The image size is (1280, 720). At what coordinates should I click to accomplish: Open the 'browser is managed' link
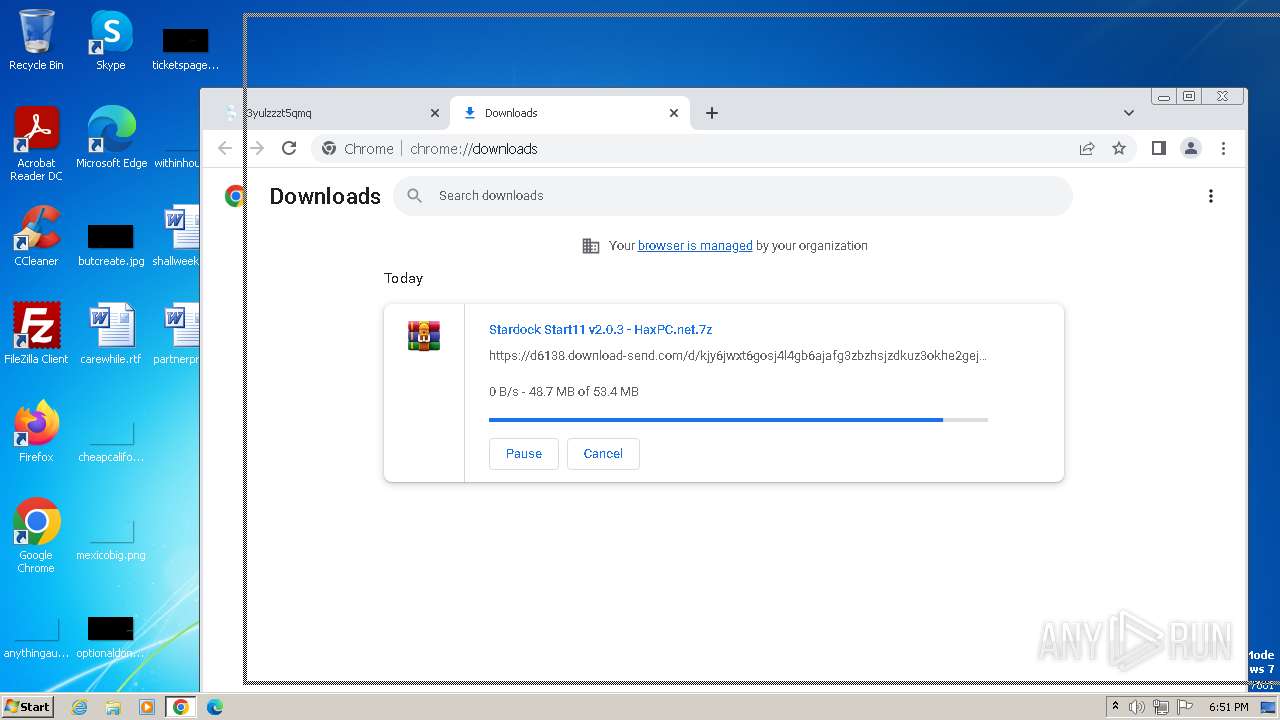(695, 246)
